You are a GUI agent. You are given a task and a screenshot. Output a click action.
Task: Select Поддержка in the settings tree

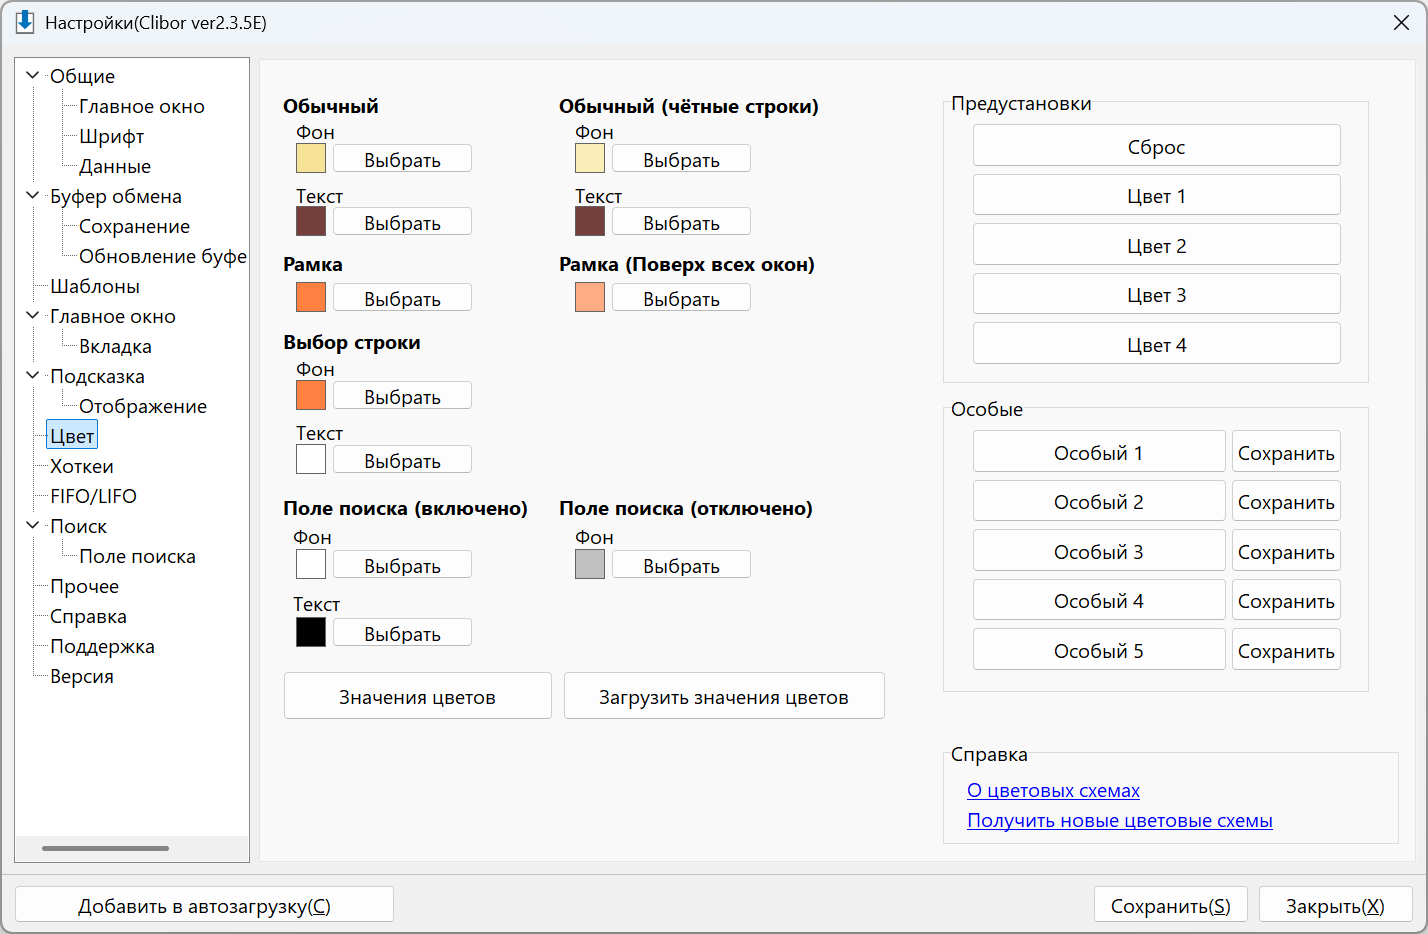(102, 646)
